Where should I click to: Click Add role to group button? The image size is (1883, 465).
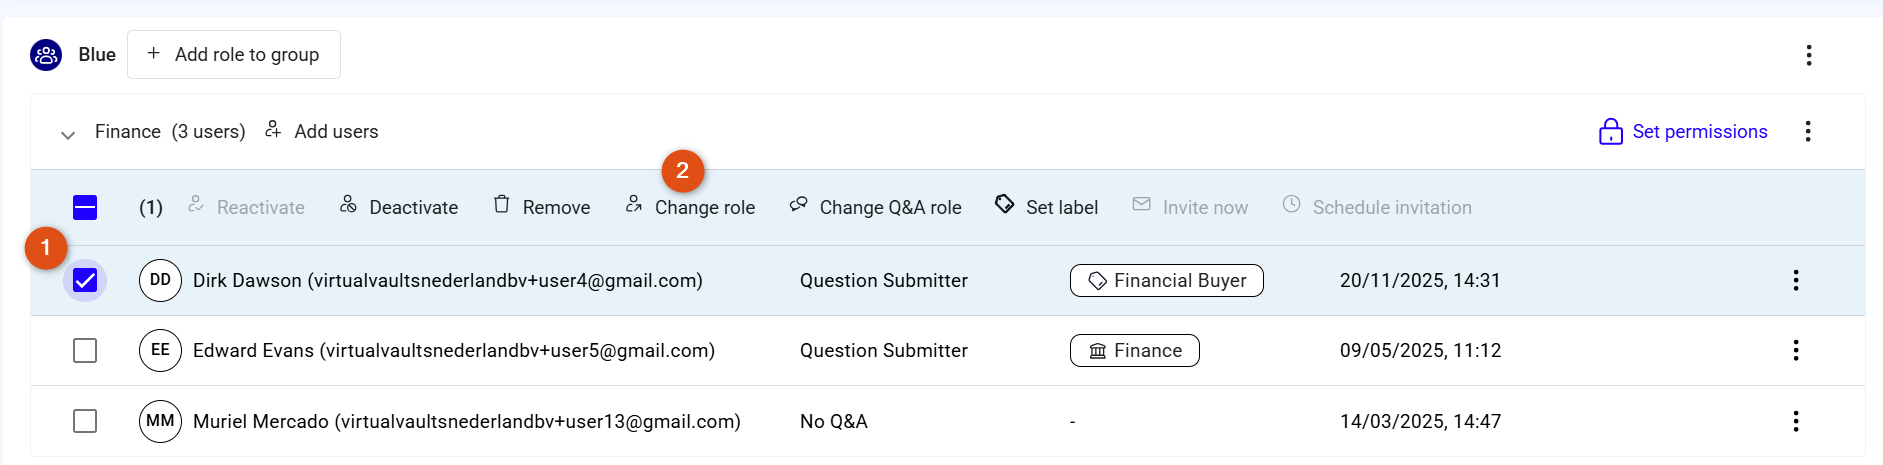[234, 54]
